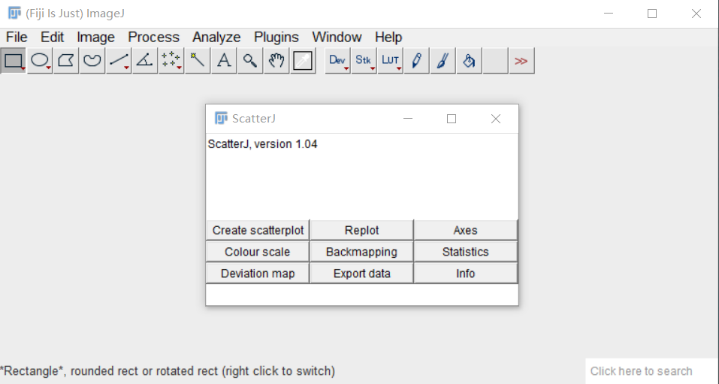Select the Rectangle selection tool
This screenshot has width=719, height=384.
tap(13, 61)
